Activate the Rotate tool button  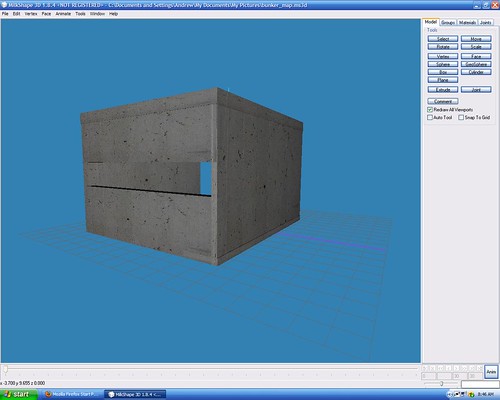pyautogui.click(x=443, y=47)
